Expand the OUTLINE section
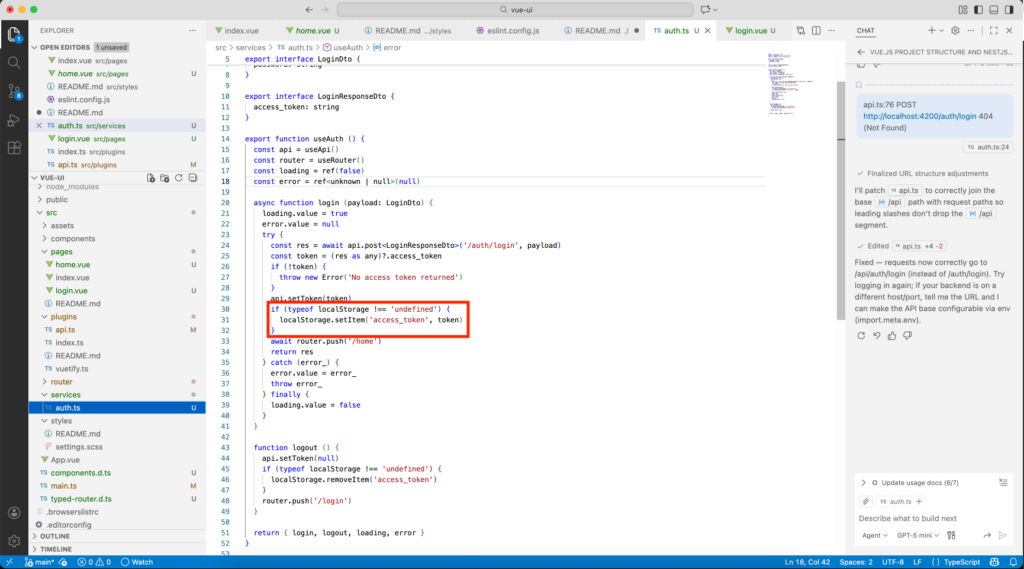1024x569 pixels. (x=55, y=536)
